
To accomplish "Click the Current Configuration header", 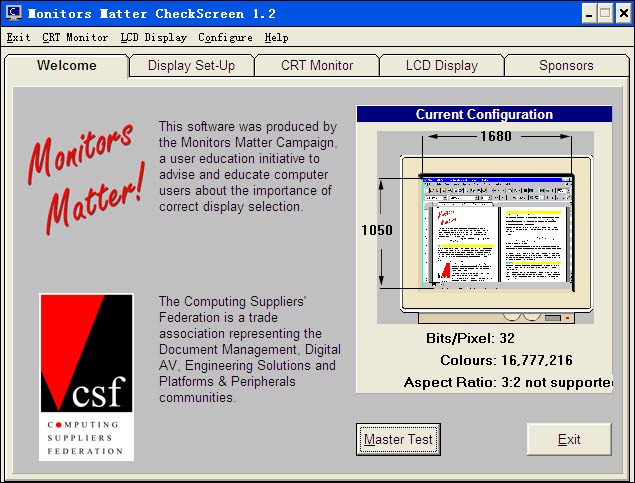I will 484,114.
